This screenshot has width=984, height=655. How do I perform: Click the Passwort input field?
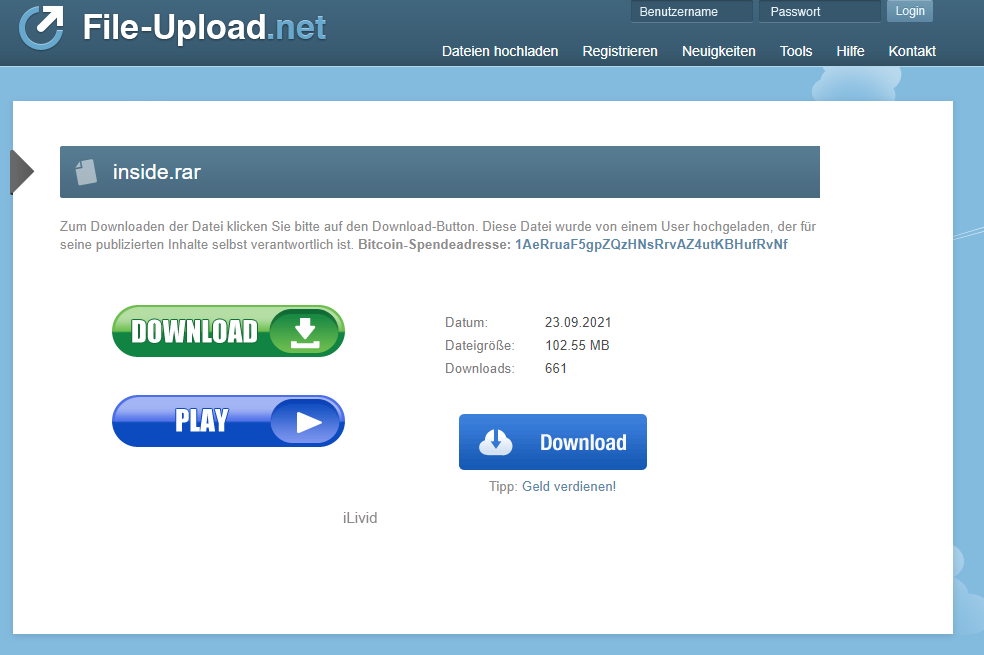(x=820, y=11)
